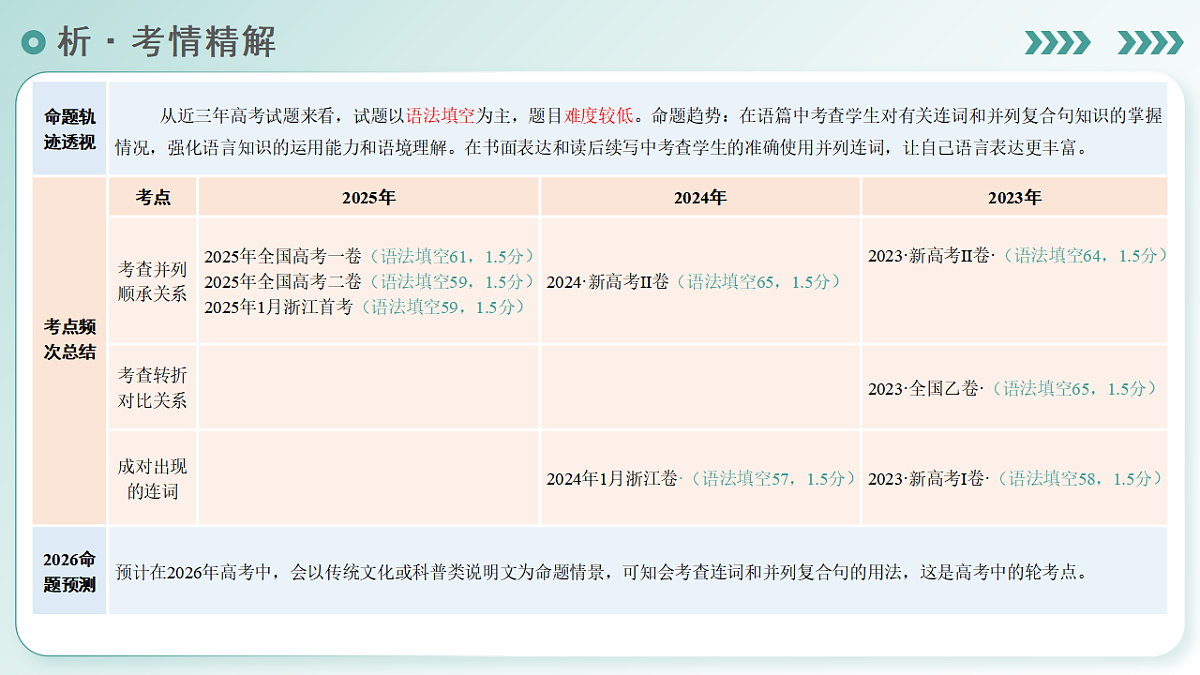Click the slide title 析·考情精解

(167, 42)
